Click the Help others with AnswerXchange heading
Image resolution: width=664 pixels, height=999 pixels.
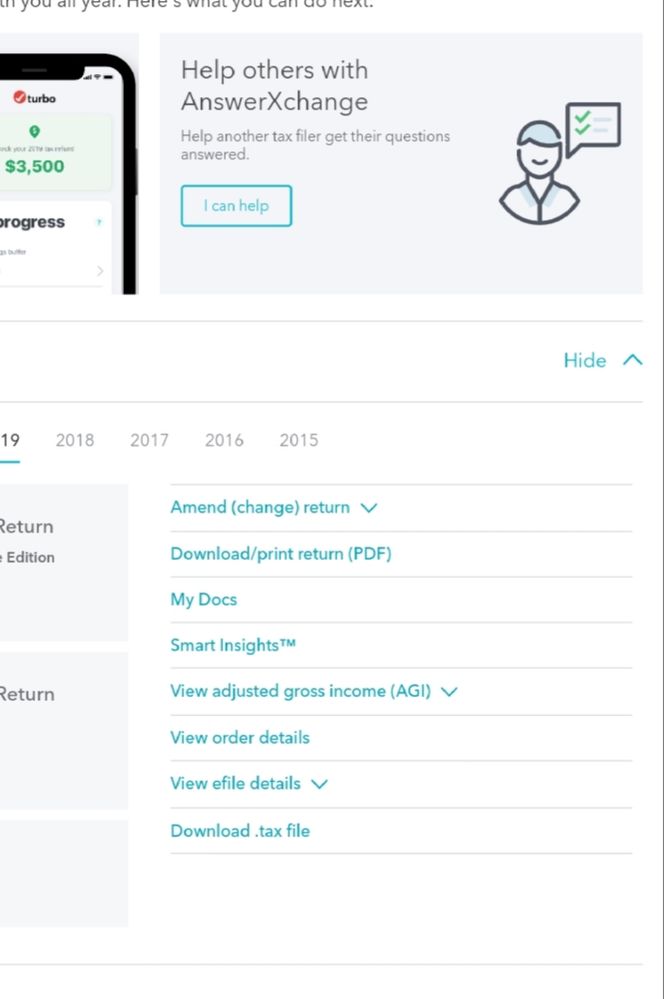[x=275, y=86]
